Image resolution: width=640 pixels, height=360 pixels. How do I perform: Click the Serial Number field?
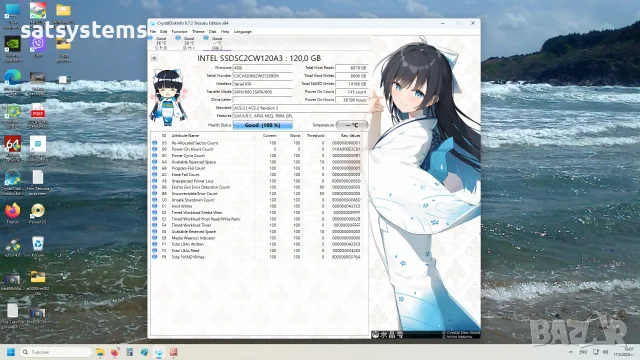tap(262, 76)
